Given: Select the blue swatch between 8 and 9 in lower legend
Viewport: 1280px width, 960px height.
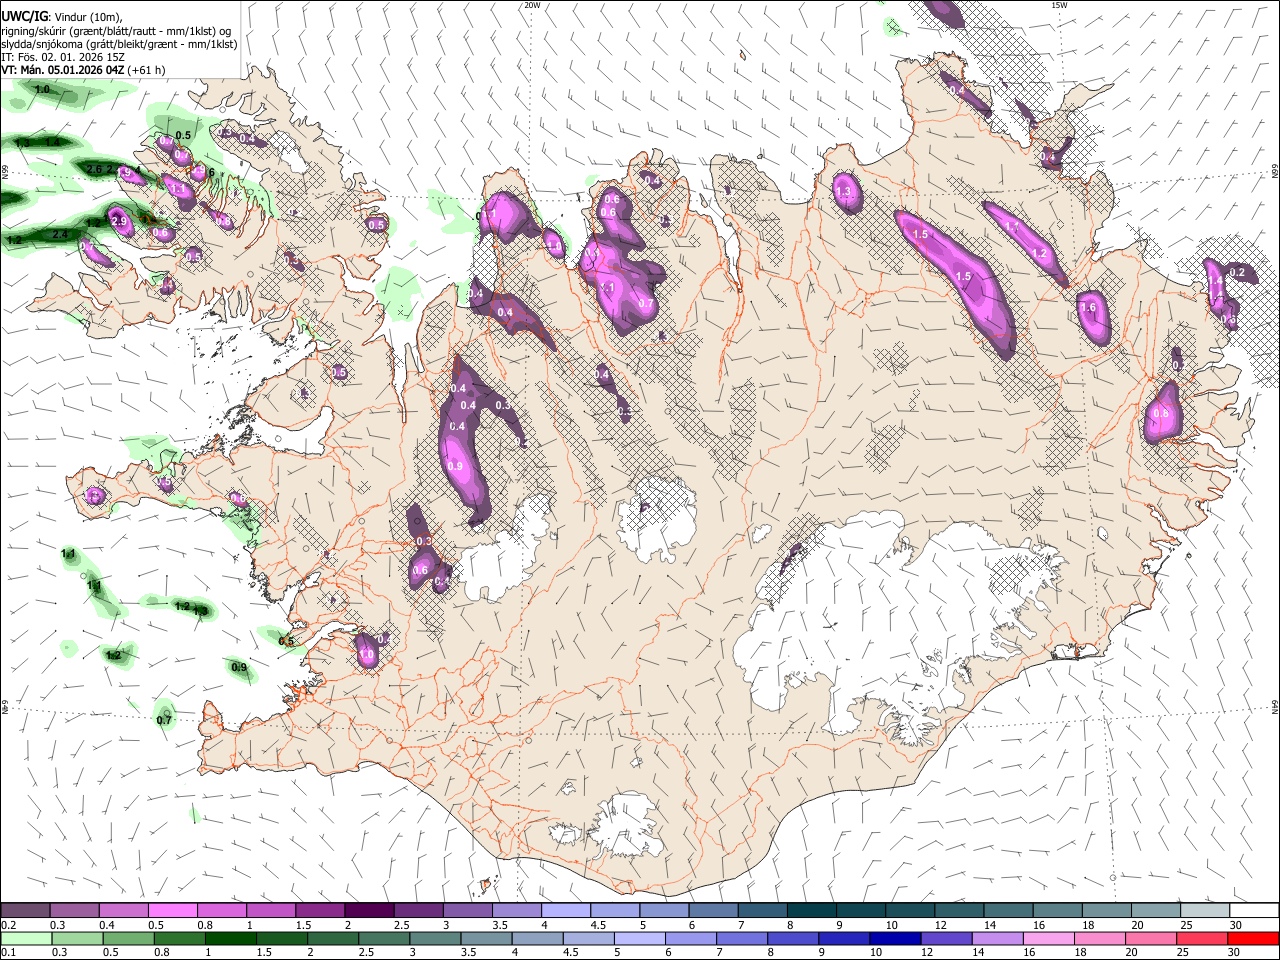Looking at the screenshot, I should pos(793,938).
